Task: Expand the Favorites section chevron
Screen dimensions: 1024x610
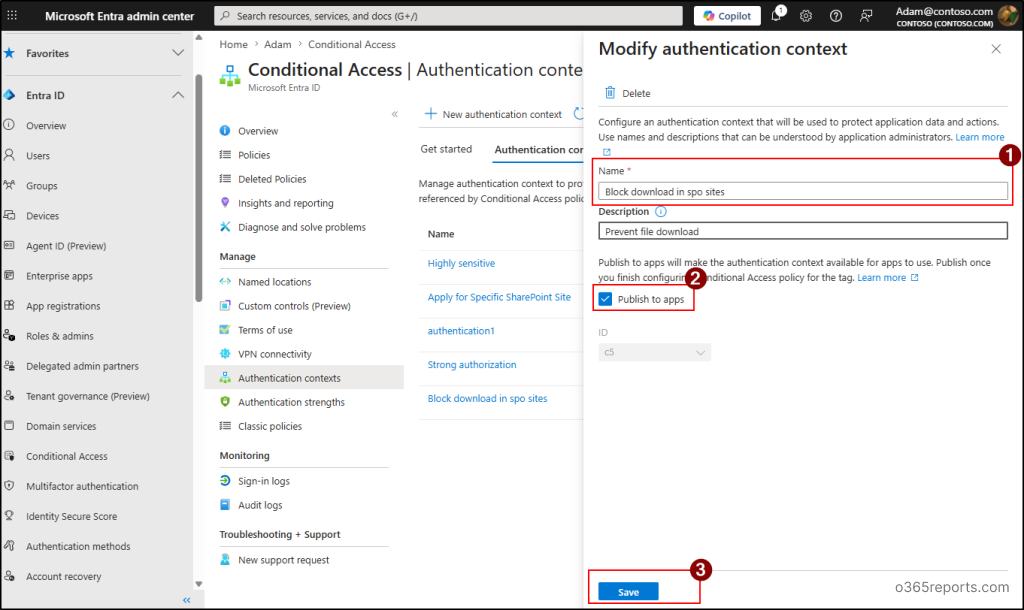Action: pos(178,53)
